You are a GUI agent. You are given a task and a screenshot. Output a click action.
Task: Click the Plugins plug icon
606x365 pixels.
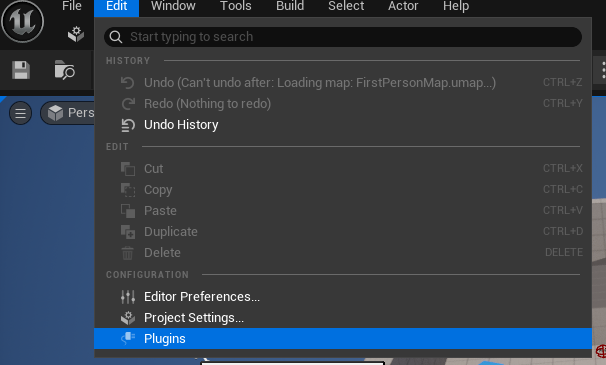128,339
